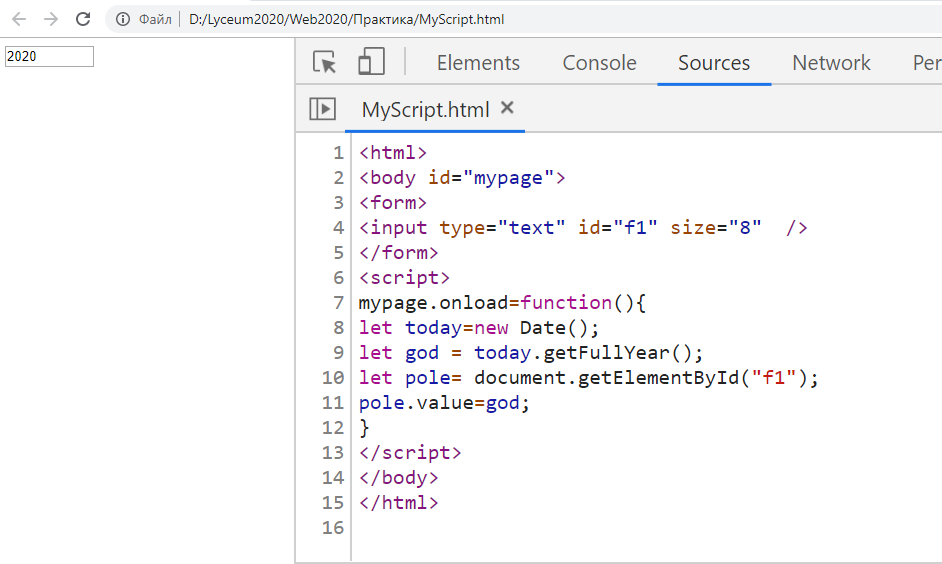Select the MyScript.html file tab
The image size is (942, 564).
(425, 110)
